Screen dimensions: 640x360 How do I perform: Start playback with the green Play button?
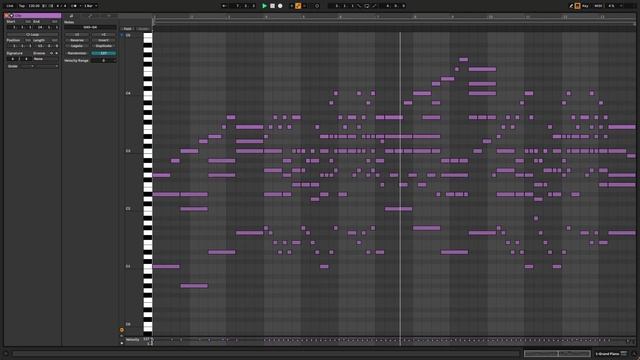tap(264, 6)
